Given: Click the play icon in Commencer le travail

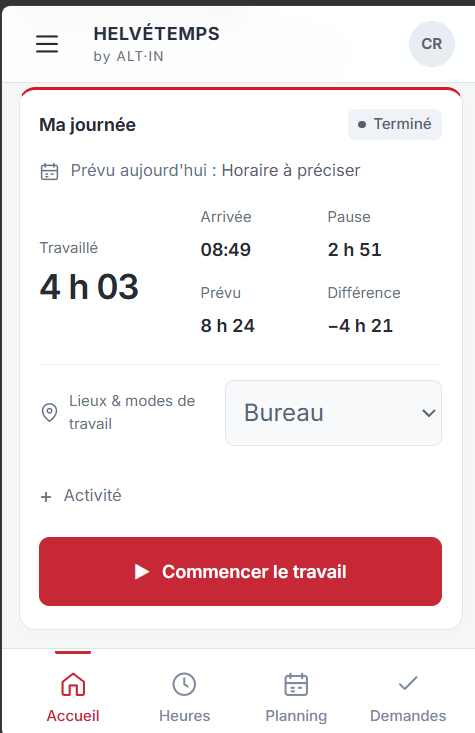Looking at the screenshot, I should [142, 572].
